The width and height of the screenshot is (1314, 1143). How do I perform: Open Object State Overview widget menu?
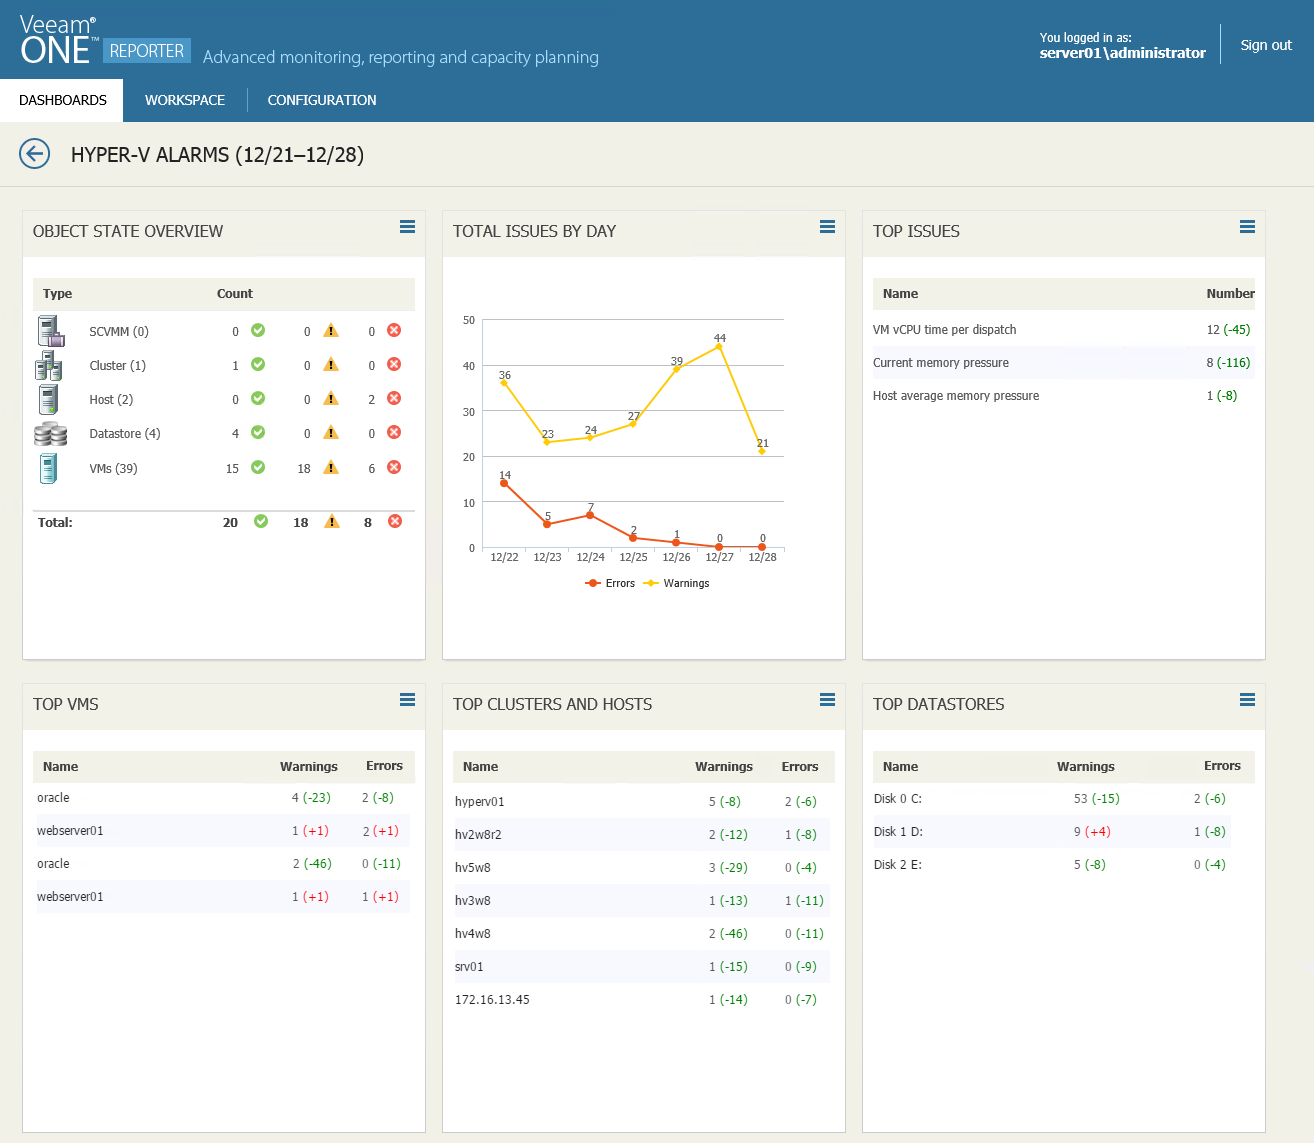407,227
